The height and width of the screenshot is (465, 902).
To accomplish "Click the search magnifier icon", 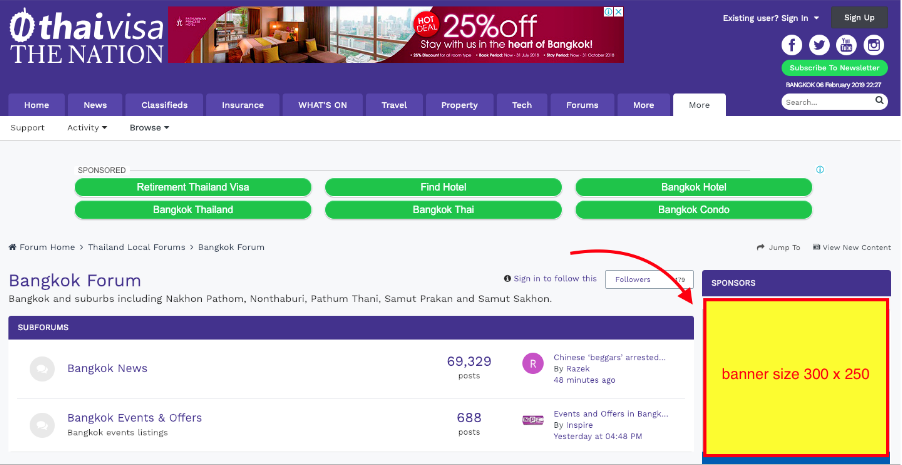I will pyautogui.click(x=880, y=101).
